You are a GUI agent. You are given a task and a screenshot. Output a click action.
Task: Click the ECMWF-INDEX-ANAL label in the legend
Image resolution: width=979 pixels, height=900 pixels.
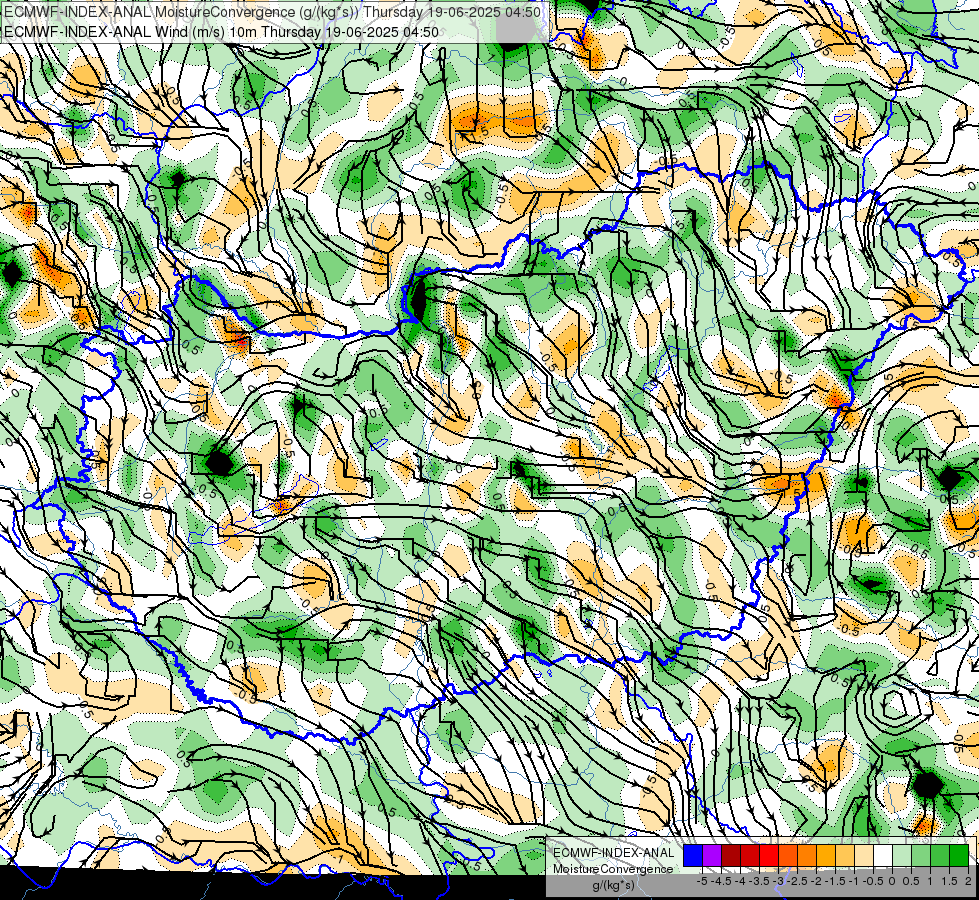tap(613, 853)
